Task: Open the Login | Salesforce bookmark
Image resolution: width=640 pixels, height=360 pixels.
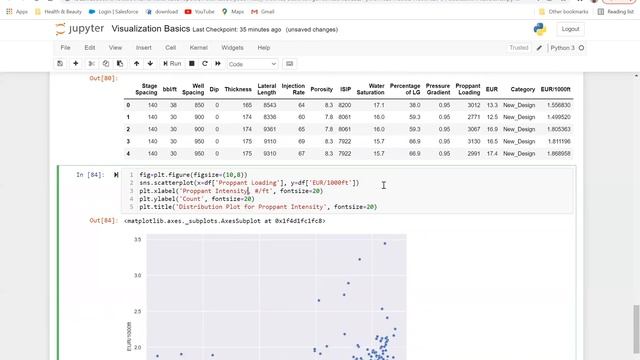Action: pos(113,12)
